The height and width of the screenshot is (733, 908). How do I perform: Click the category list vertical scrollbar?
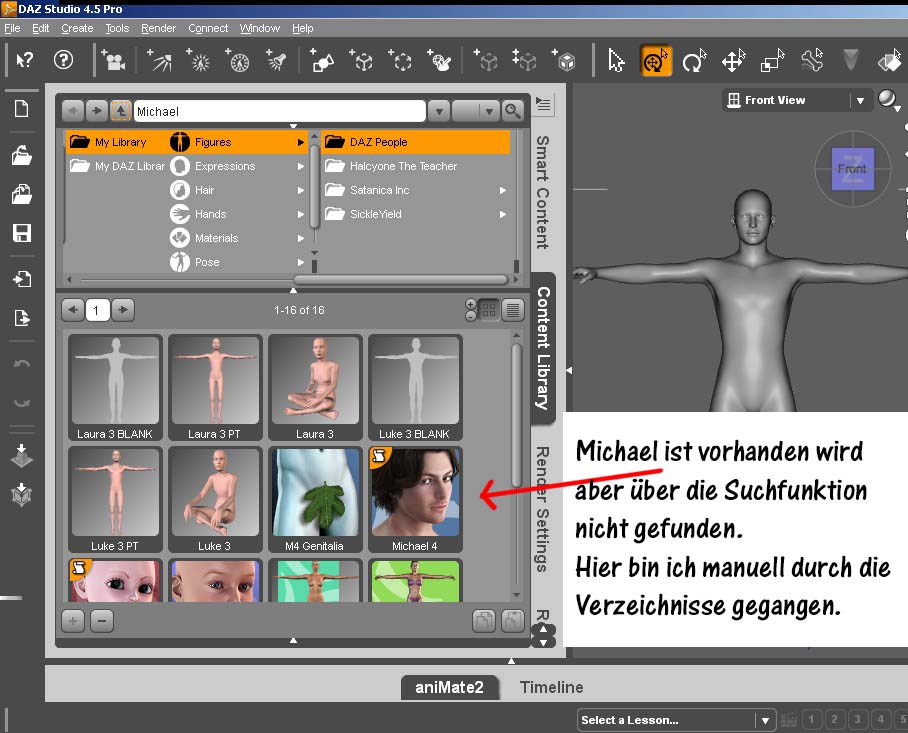[314, 188]
